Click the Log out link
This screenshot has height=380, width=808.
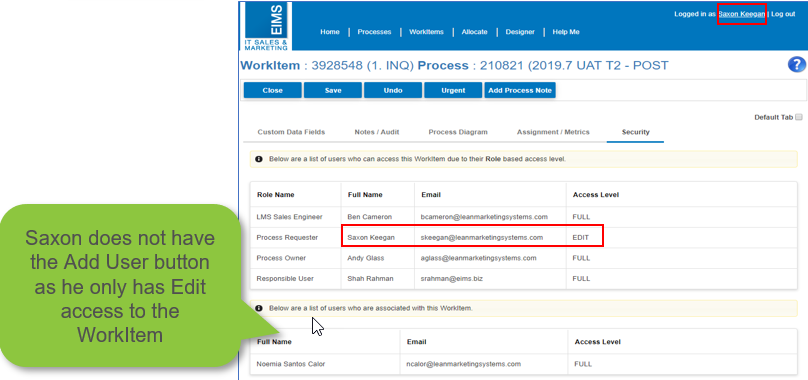point(783,14)
